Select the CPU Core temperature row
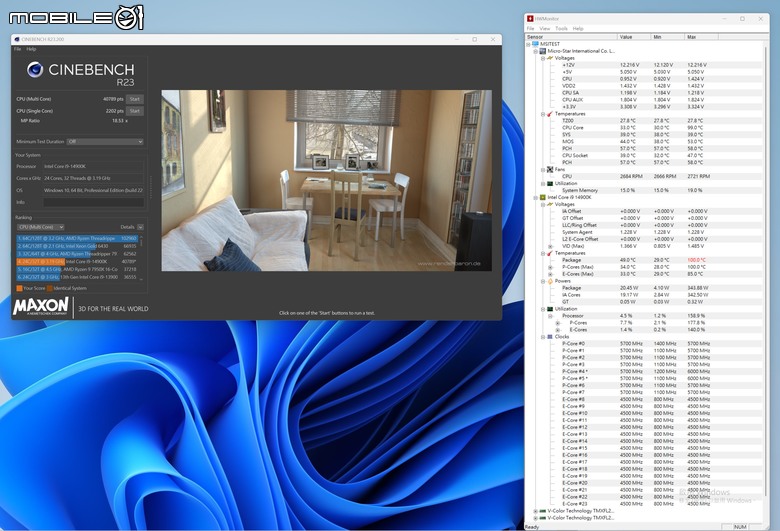780x531 pixels. point(644,127)
